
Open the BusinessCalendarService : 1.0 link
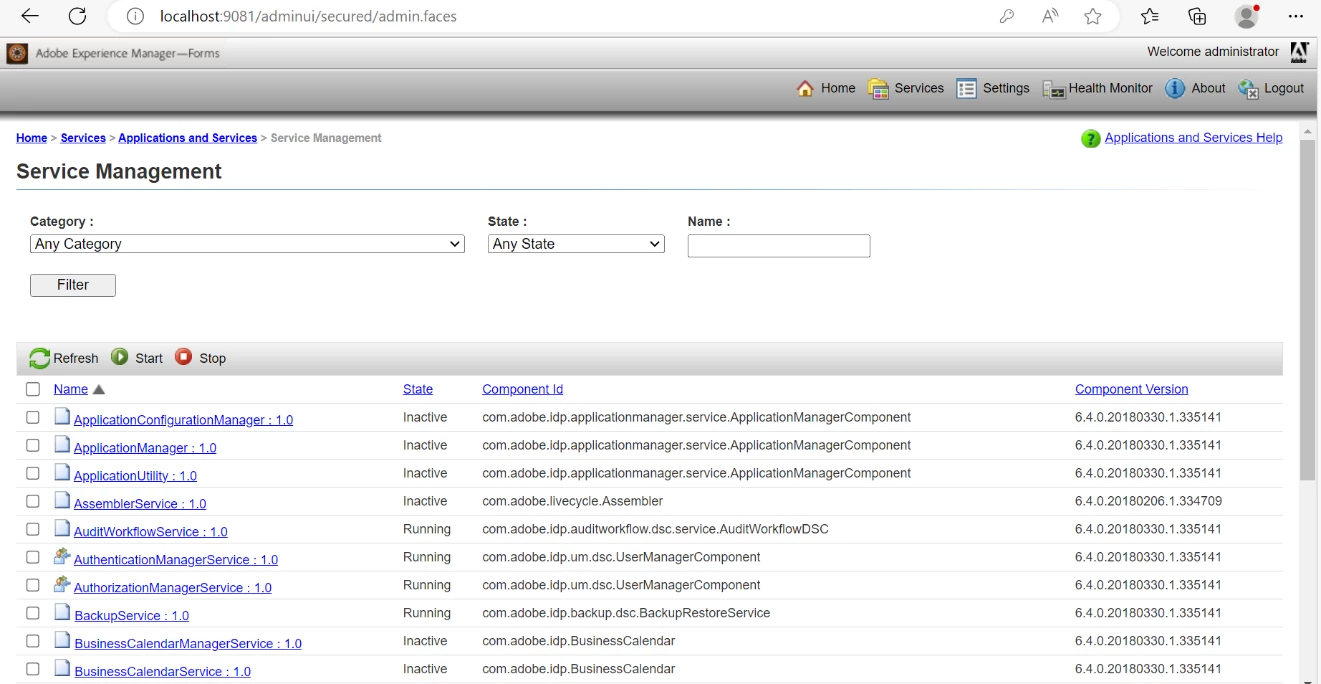[x=163, y=672]
